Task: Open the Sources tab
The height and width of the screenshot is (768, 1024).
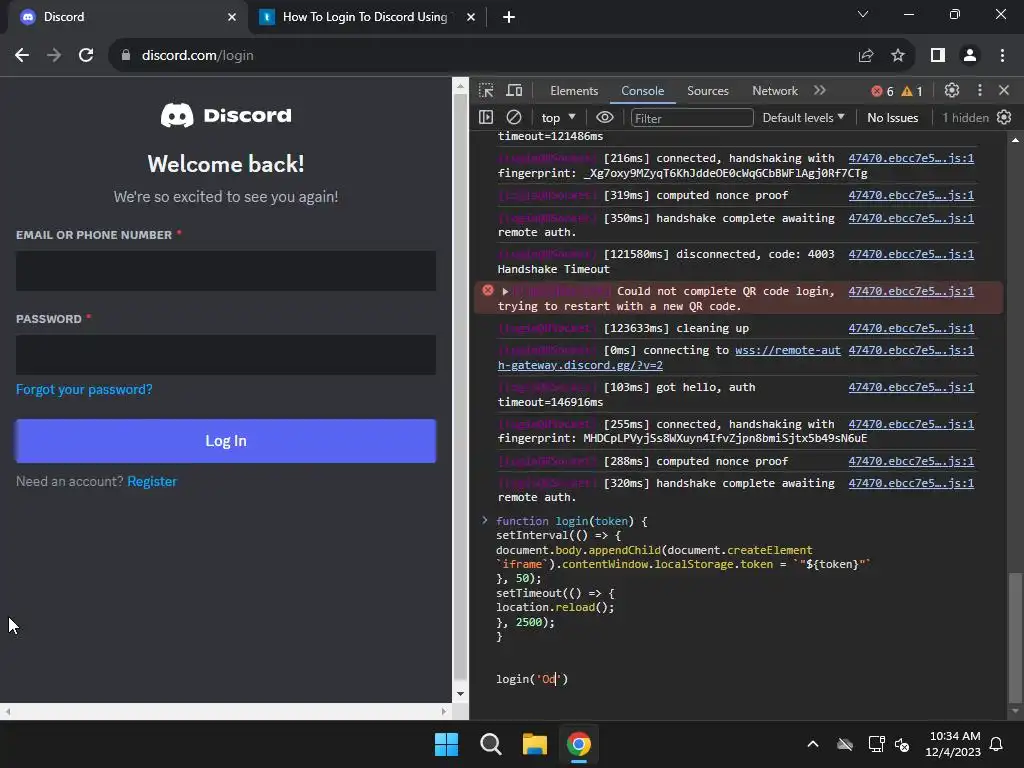Action: pos(707,91)
